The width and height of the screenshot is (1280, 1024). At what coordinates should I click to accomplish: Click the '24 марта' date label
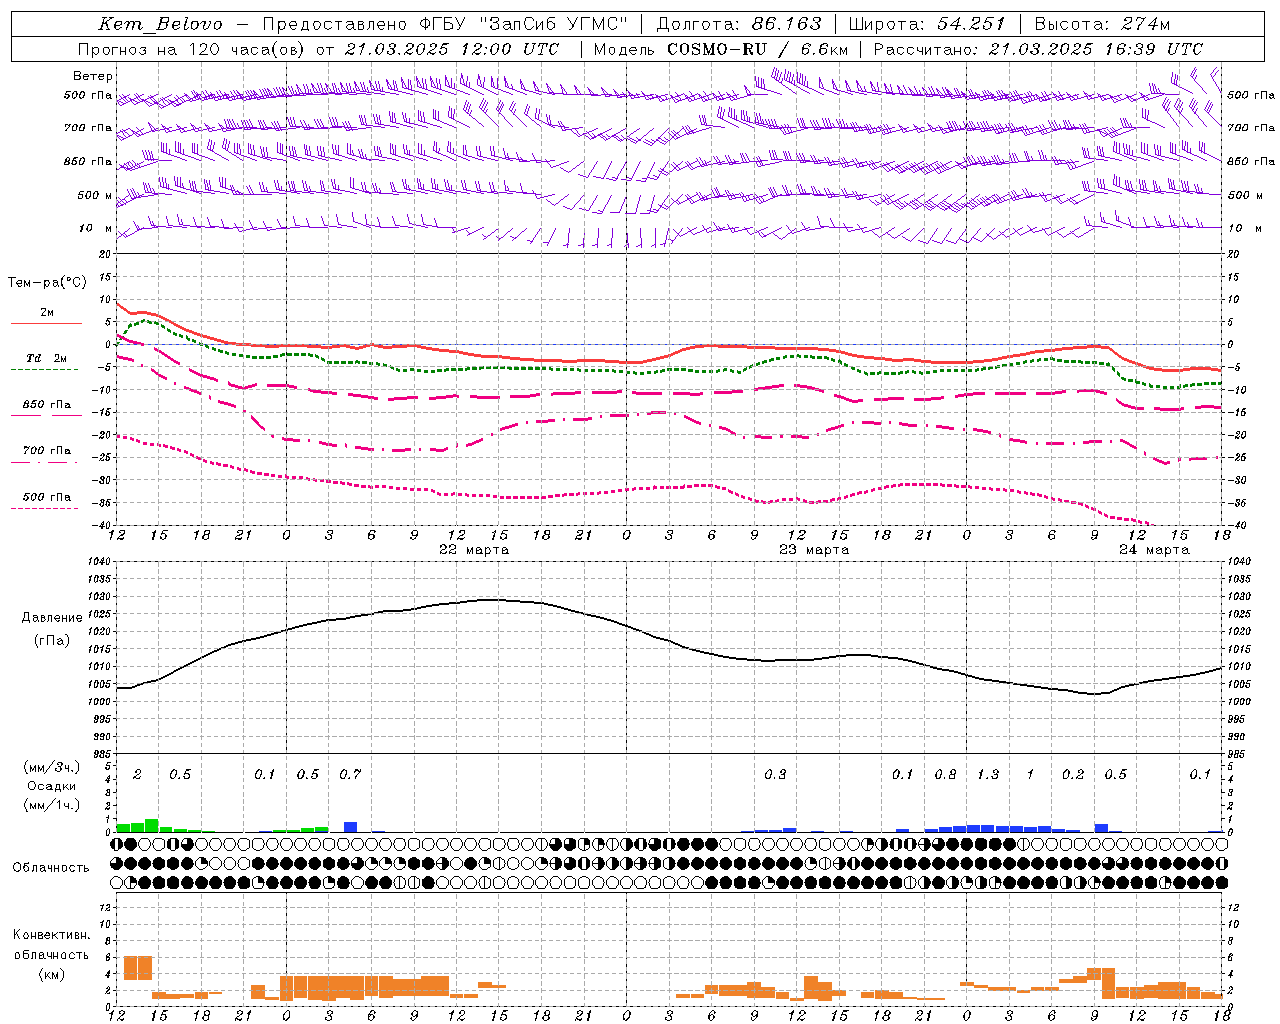coord(1154,550)
